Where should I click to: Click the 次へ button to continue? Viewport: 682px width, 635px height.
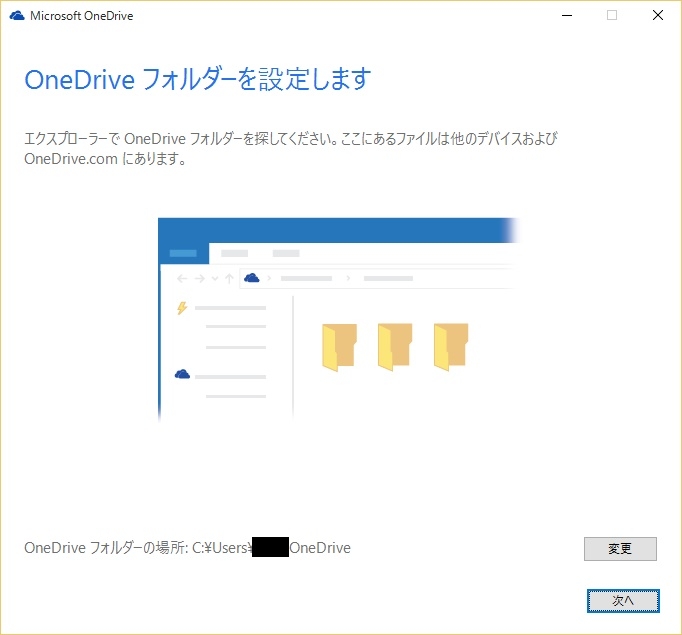pos(623,601)
